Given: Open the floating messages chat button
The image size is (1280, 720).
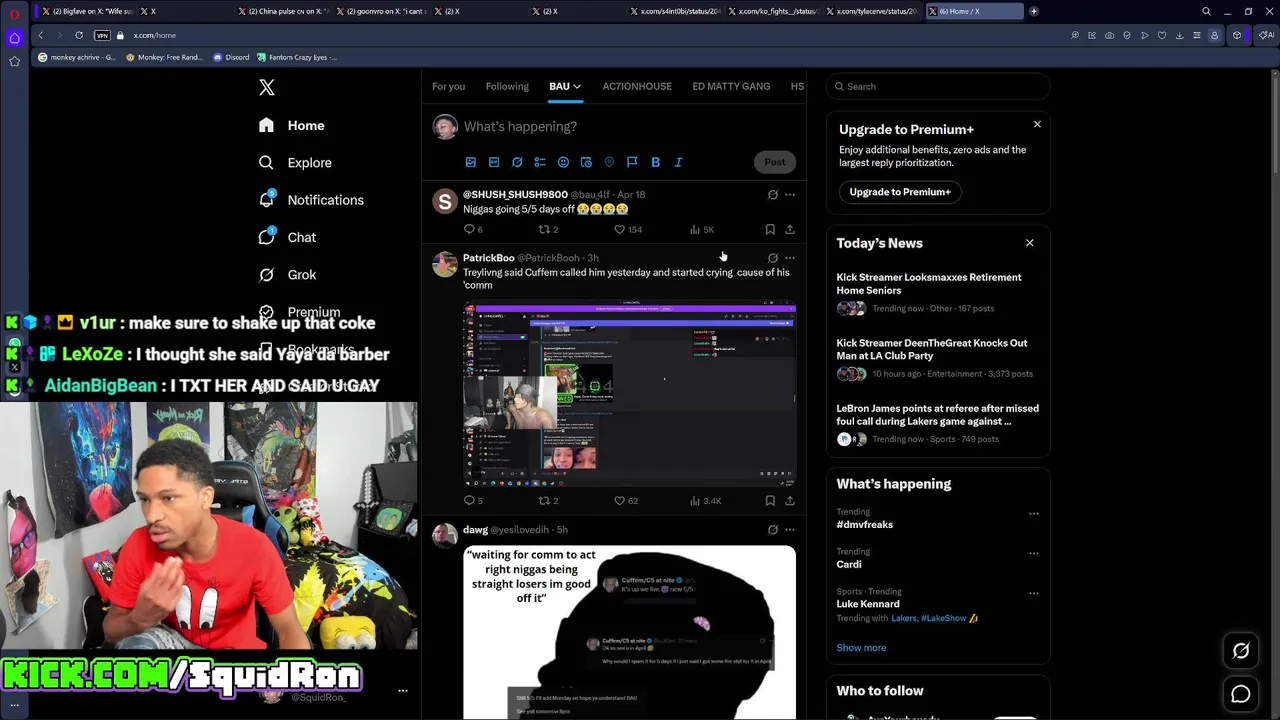Looking at the screenshot, I should pos(1241,694).
